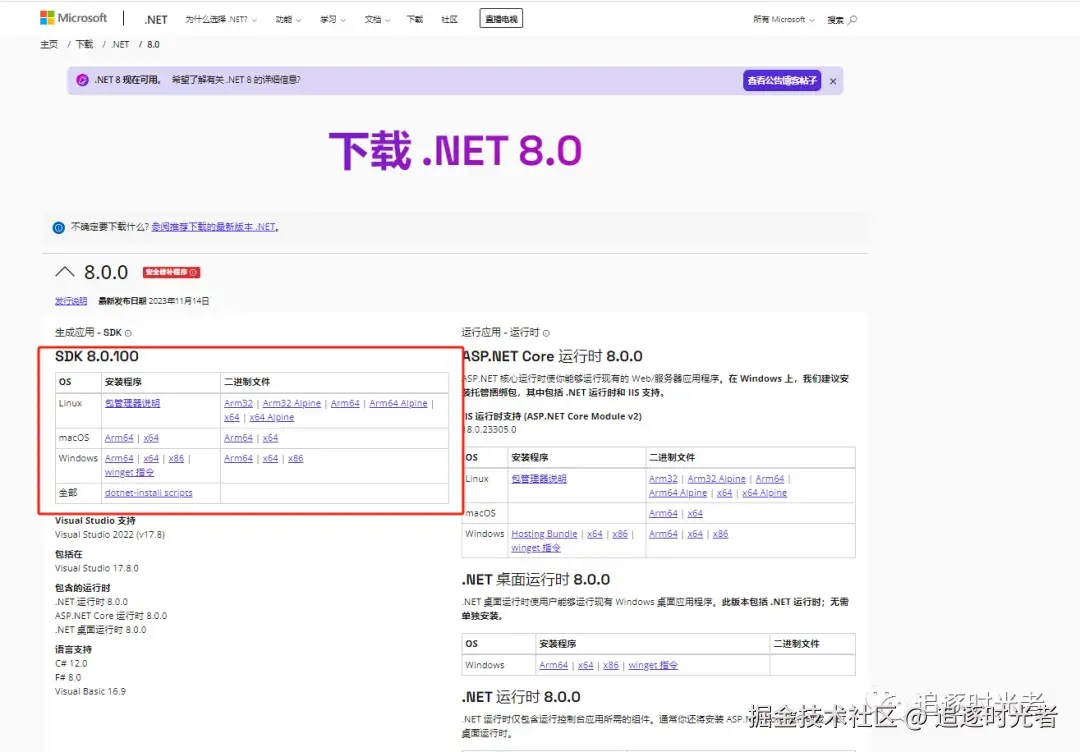Click 查看公告博客帖子 button

tap(782, 81)
